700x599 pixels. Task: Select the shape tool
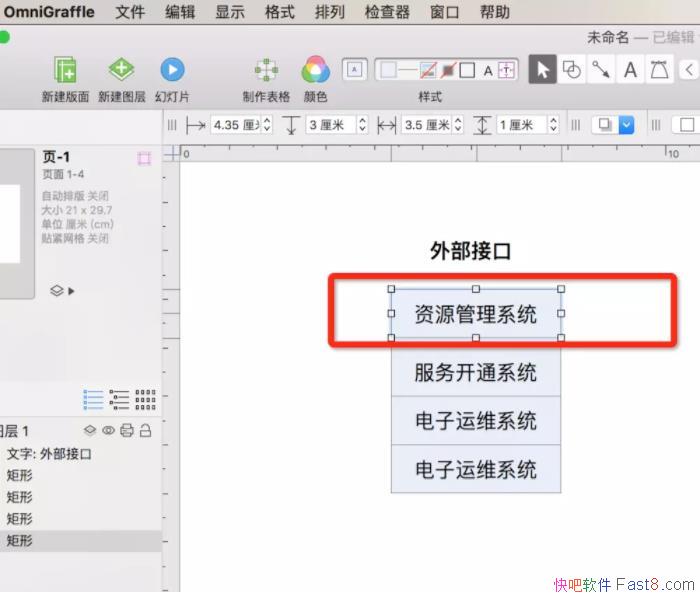pyautogui.click(x=572, y=70)
